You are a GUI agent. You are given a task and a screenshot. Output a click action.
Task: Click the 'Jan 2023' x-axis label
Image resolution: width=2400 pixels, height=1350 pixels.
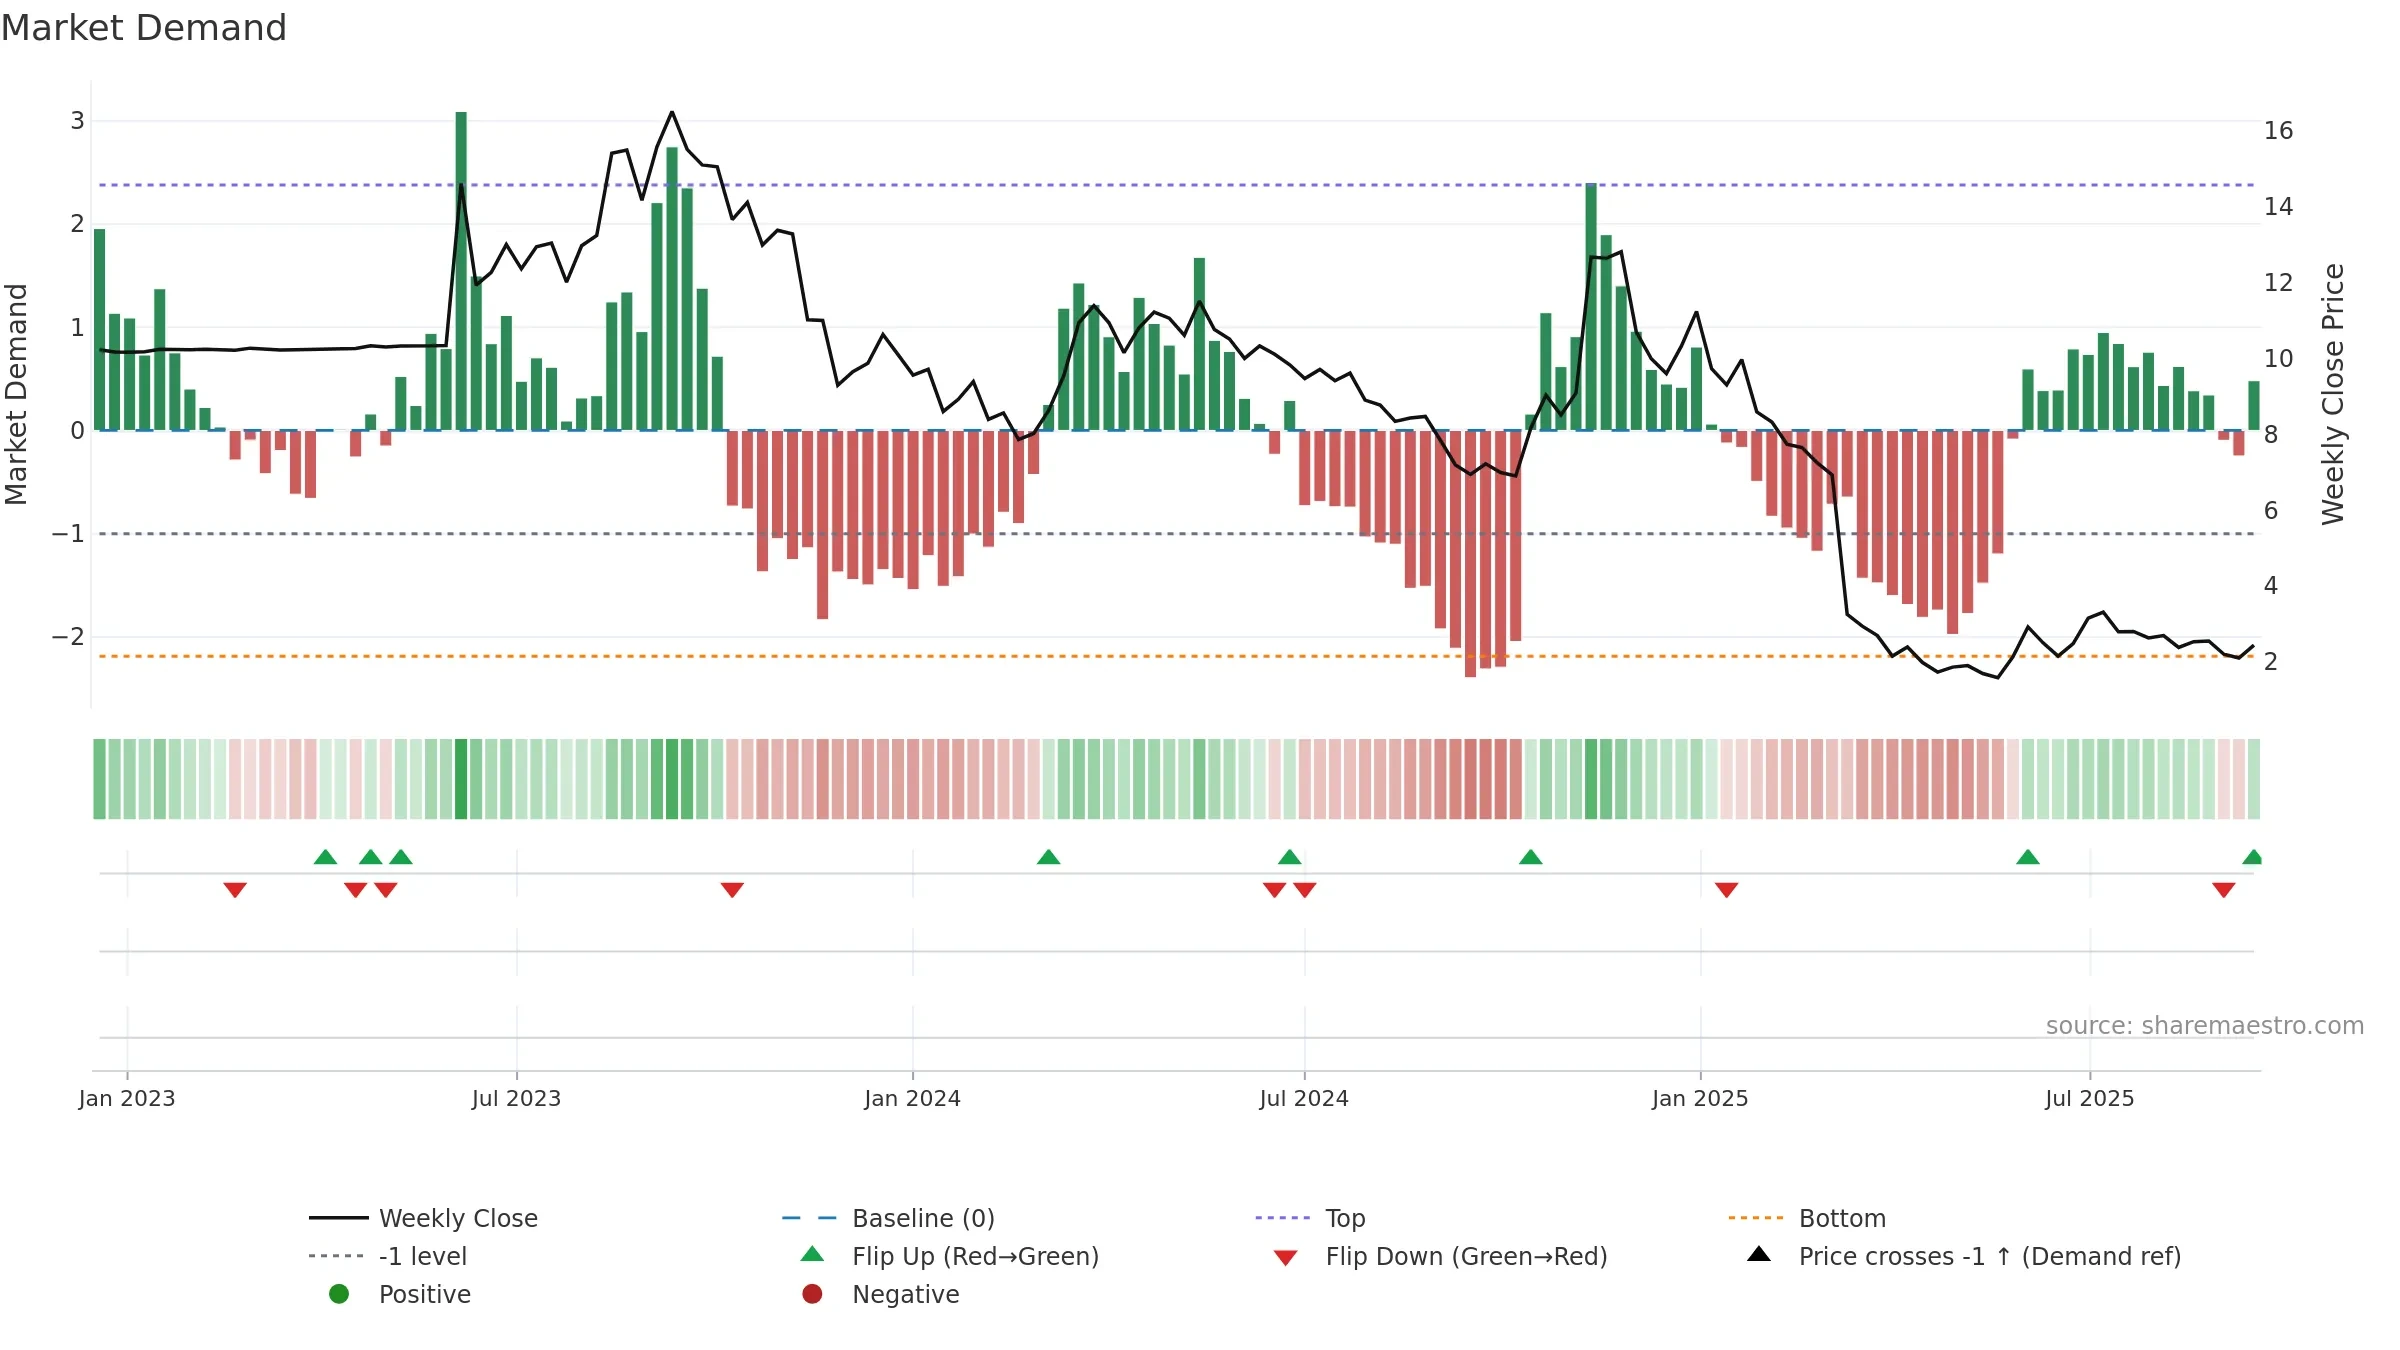tap(127, 1098)
